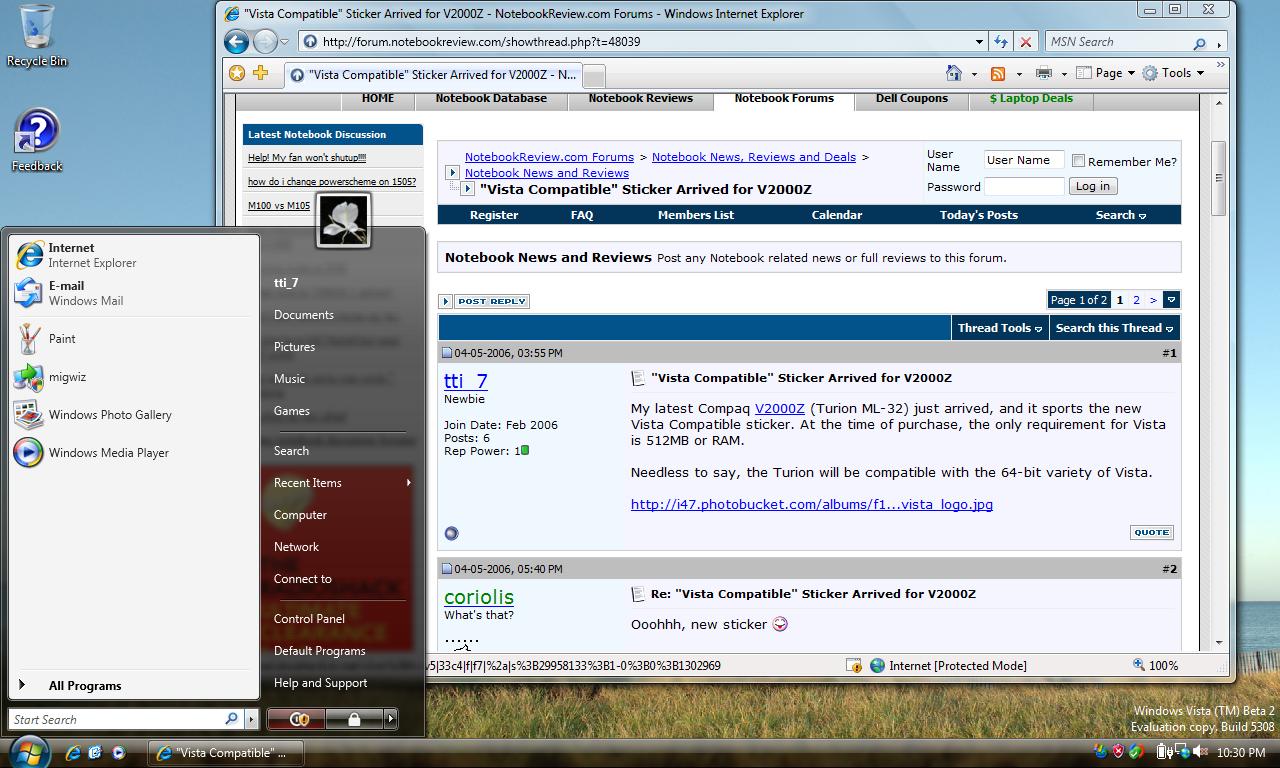Open Windows Photo Gallery from Start menu

(132, 415)
